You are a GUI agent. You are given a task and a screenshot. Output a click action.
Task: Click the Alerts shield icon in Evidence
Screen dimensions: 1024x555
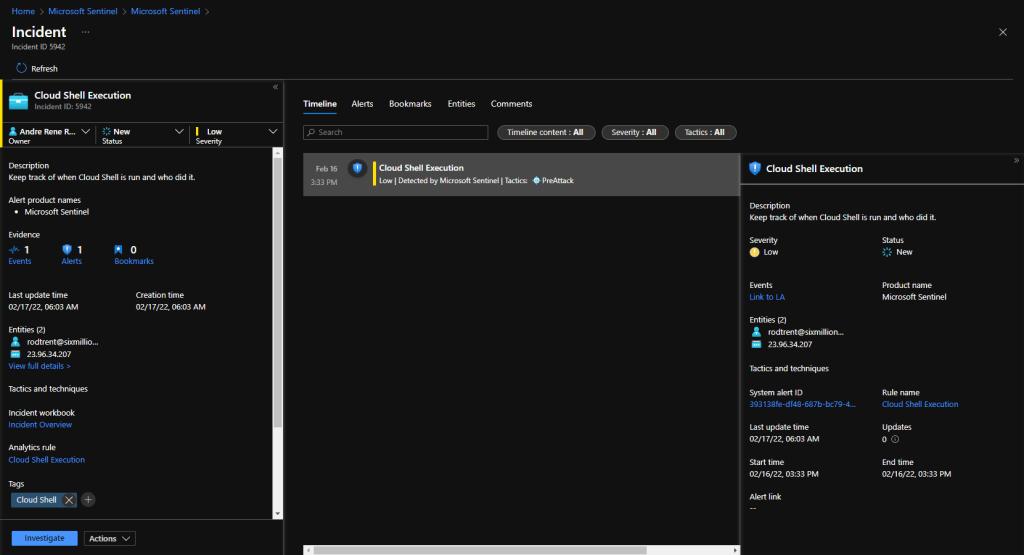[x=67, y=249]
